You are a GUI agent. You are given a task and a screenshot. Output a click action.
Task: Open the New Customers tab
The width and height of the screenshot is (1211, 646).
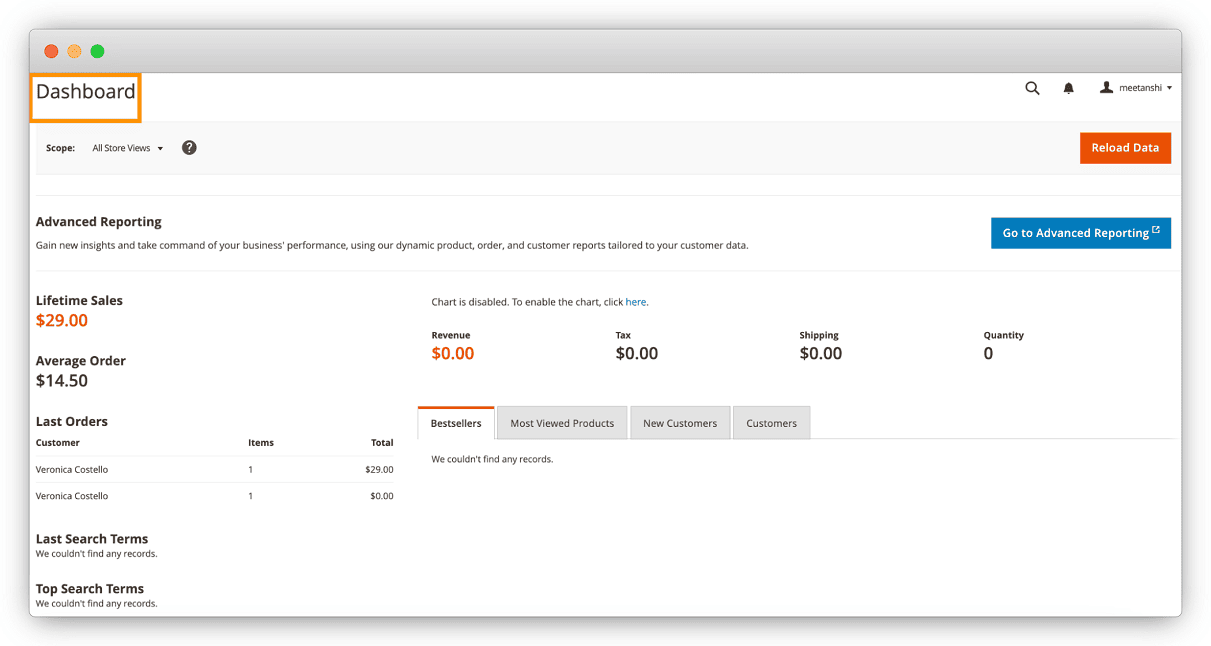tap(680, 423)
